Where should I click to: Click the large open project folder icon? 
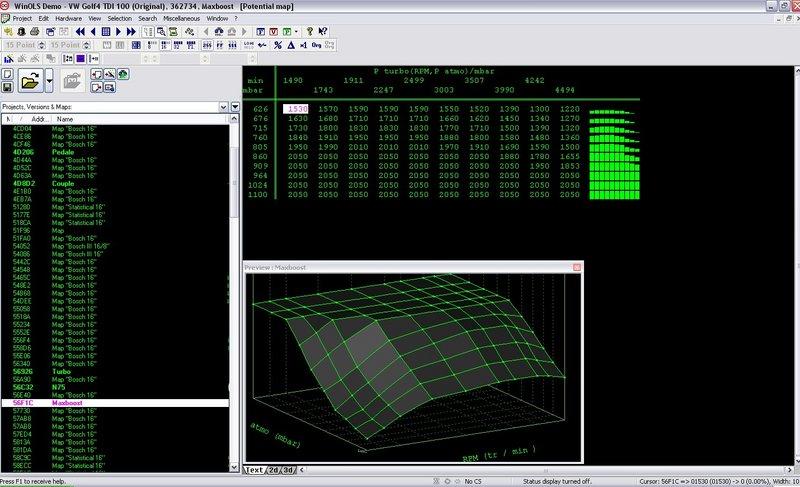tap(30, 81)
